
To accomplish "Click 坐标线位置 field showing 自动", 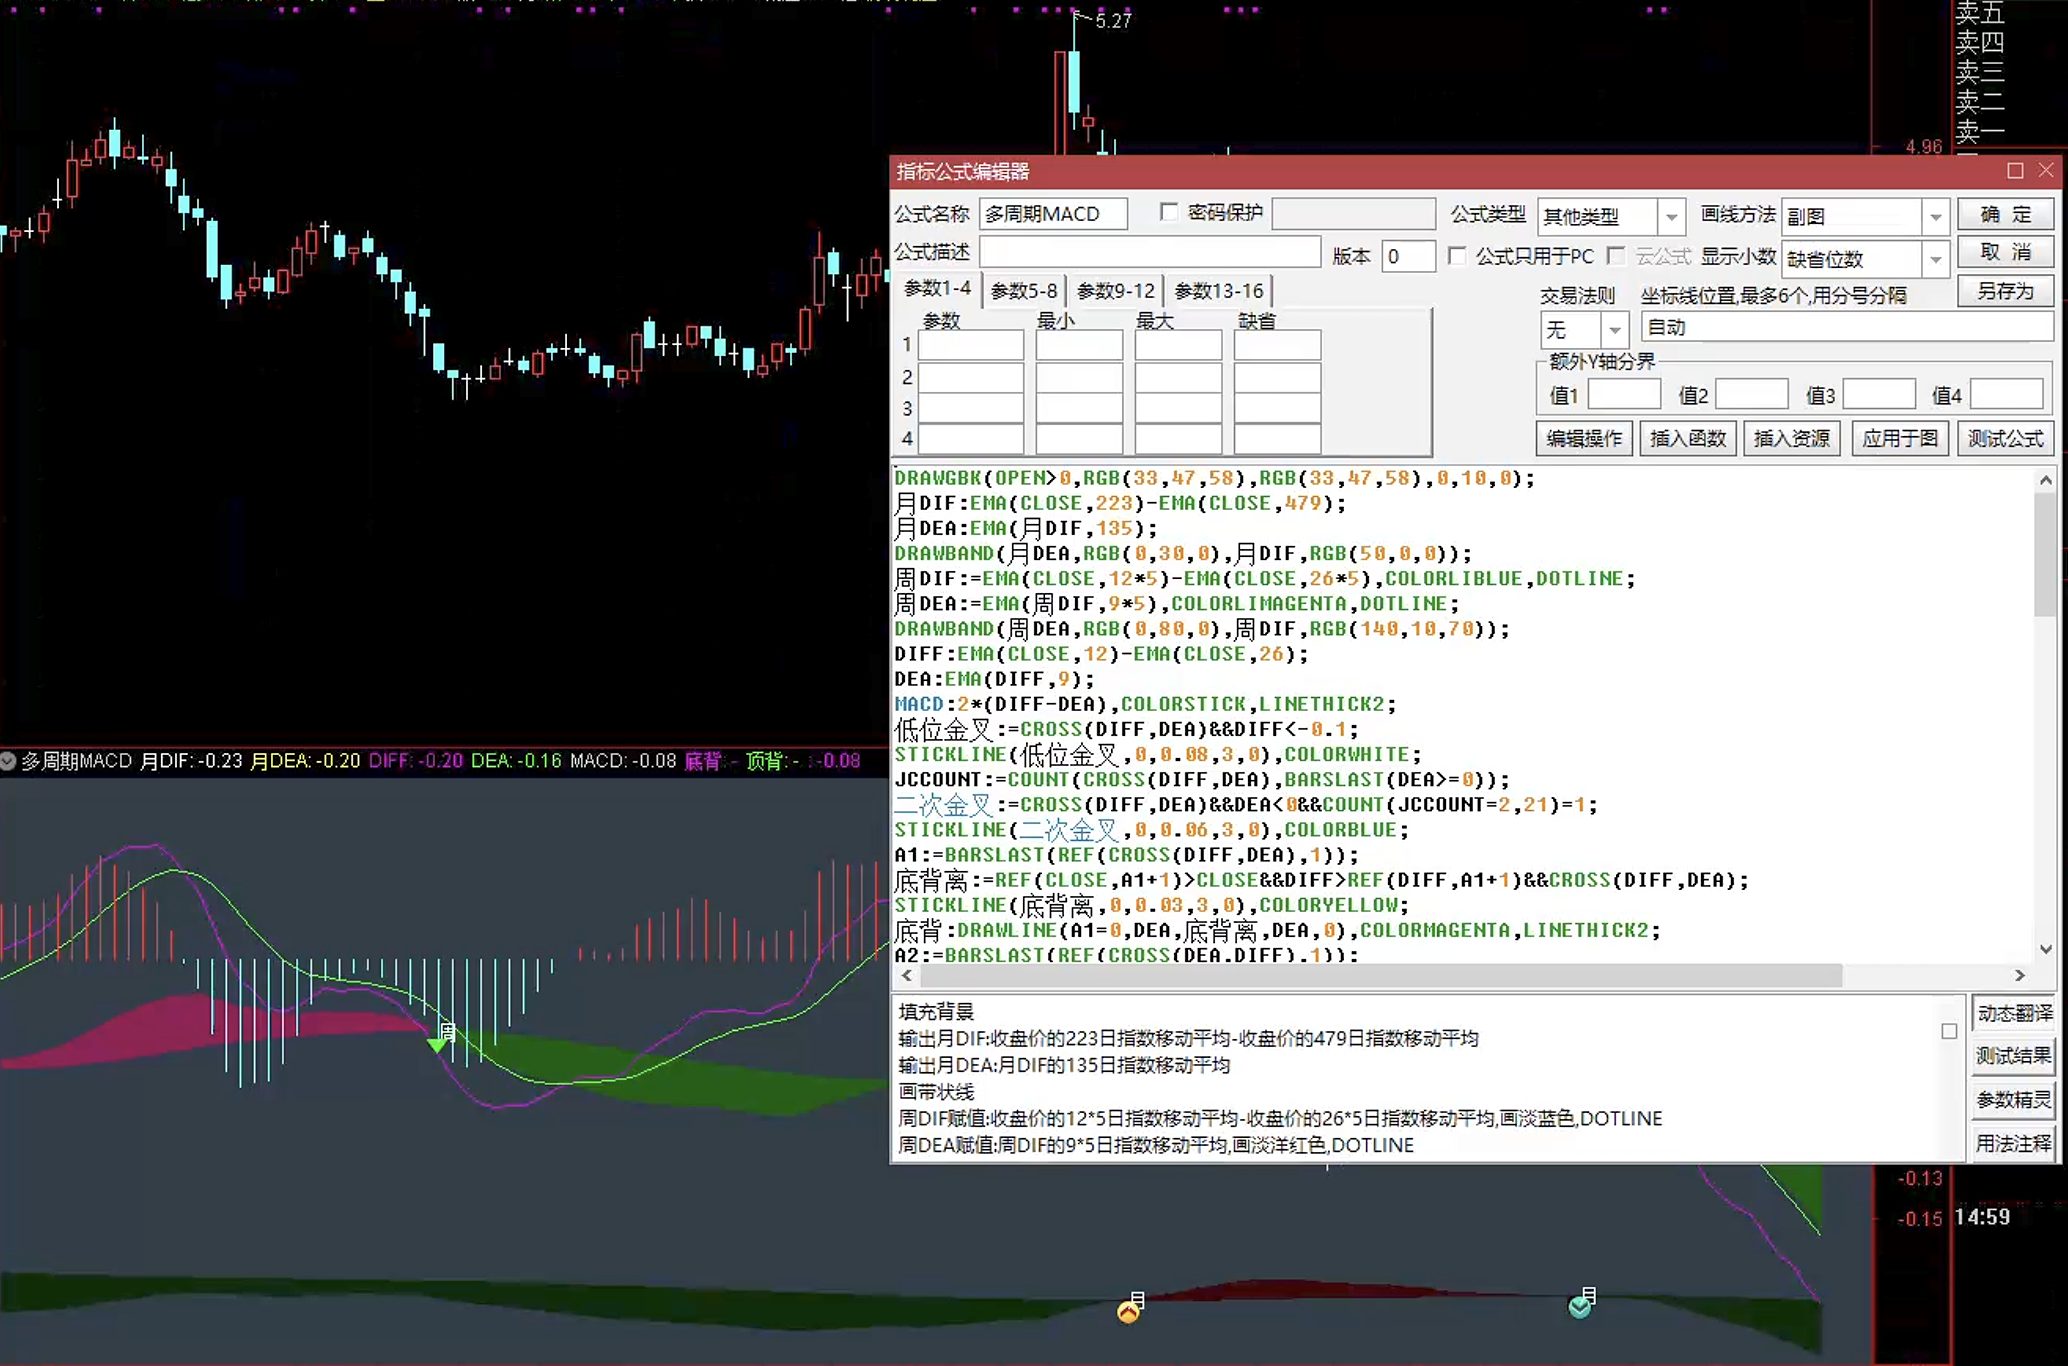I will point(1847,327).
